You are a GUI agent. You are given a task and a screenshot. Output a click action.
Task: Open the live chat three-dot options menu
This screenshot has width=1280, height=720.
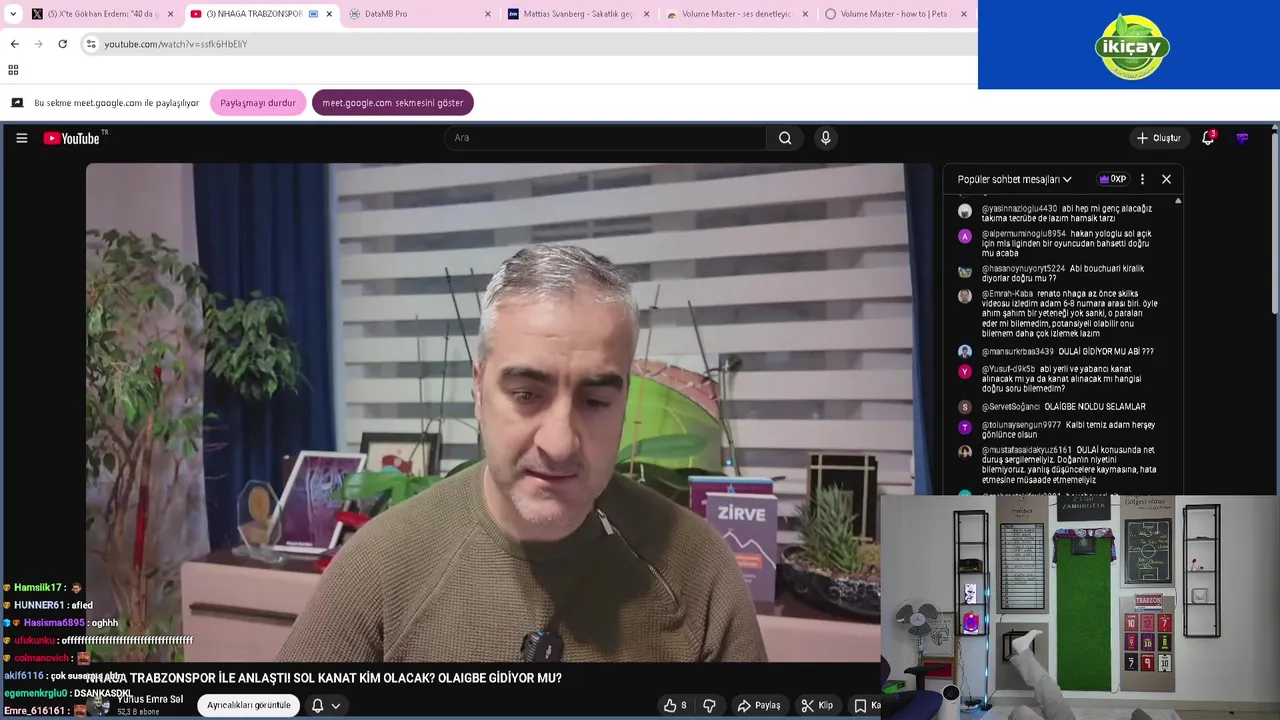1142,179
